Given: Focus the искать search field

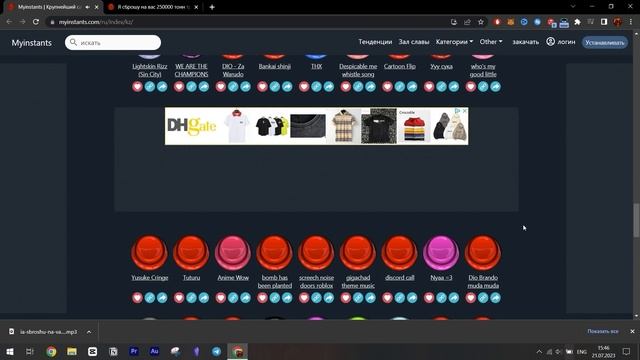Looking at the screenshot, I should click(x=113, y=42).
